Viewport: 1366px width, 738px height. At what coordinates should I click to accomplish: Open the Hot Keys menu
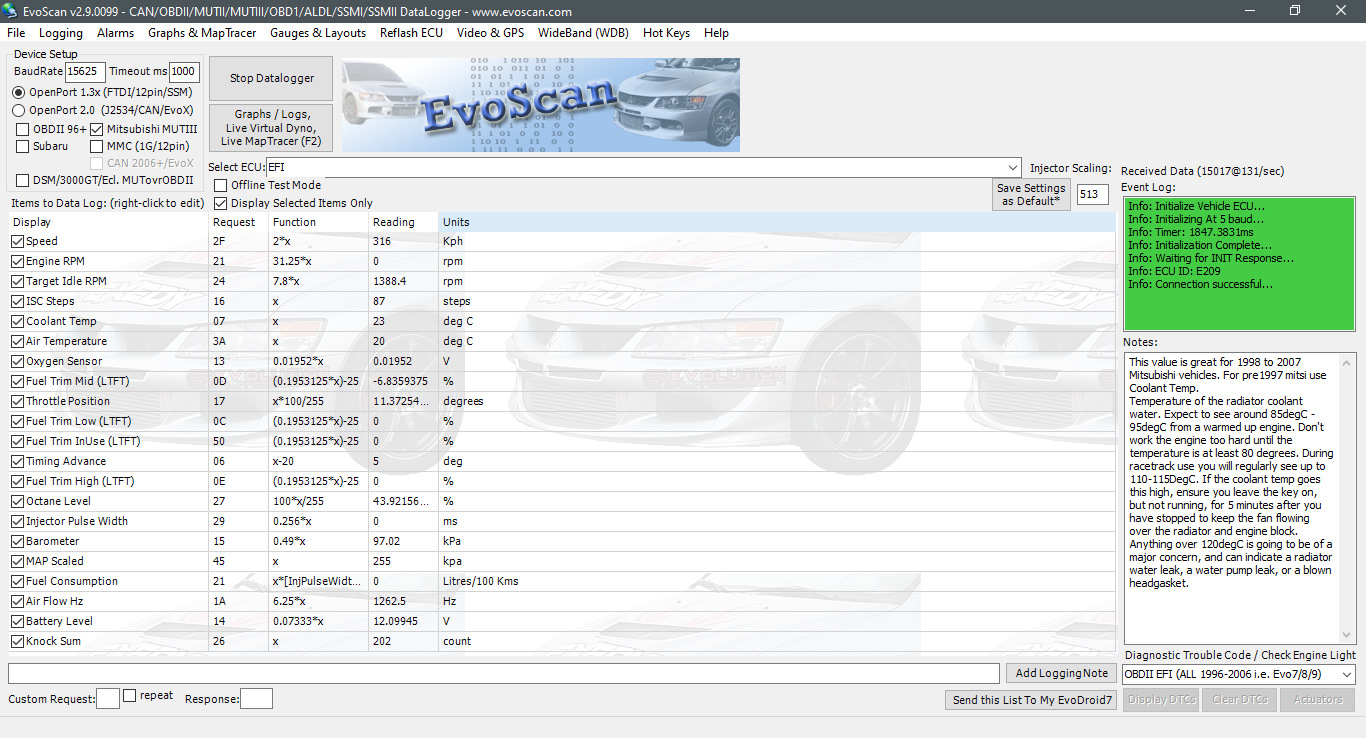point(666,33)
